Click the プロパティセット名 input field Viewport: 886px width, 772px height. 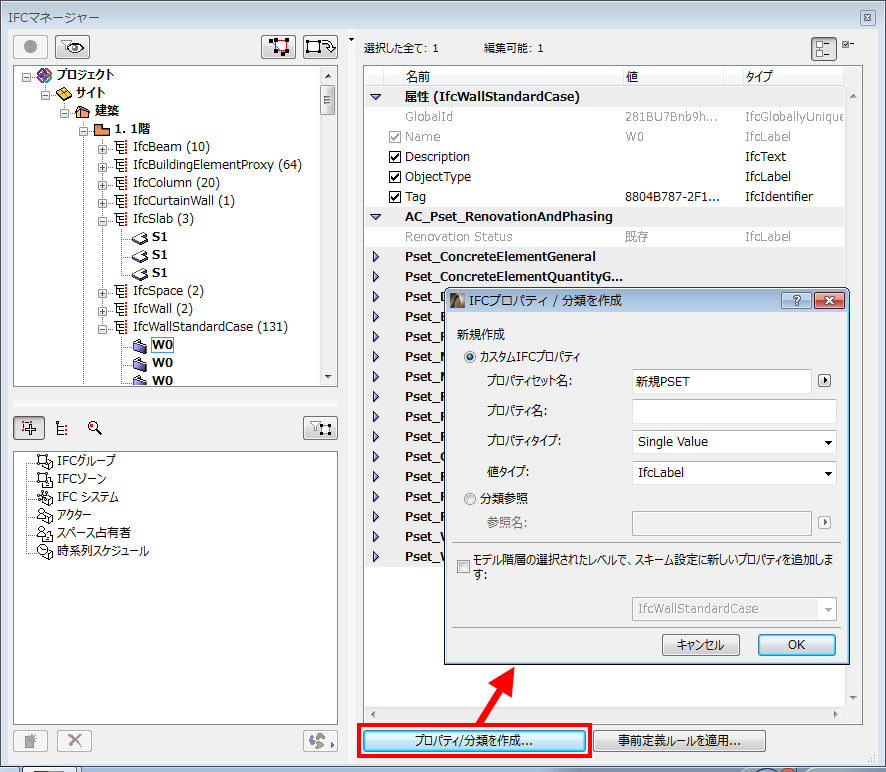[722, 381]
